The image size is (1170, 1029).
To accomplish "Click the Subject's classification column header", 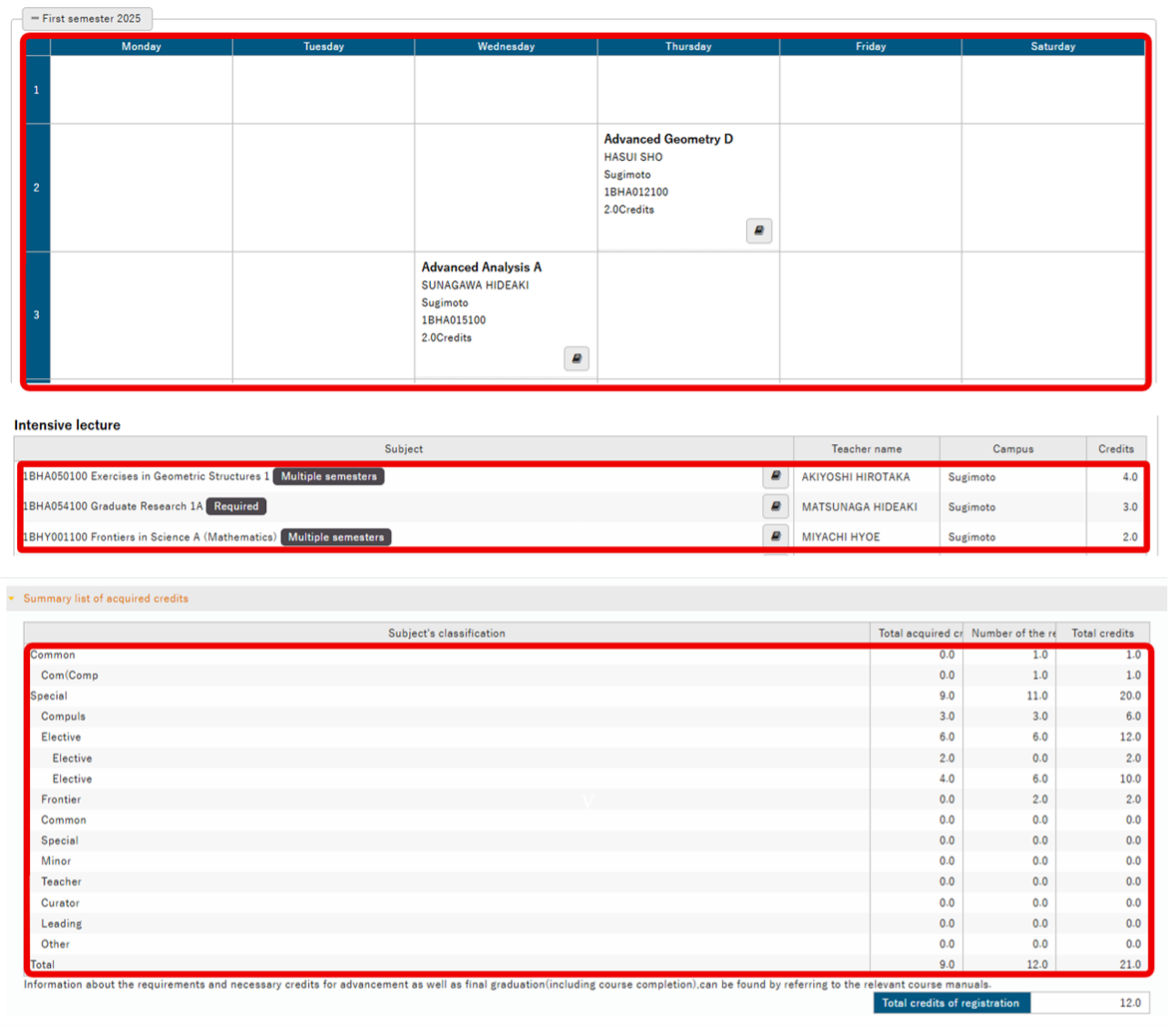I will pyautogui.click(x=446, y=633).
